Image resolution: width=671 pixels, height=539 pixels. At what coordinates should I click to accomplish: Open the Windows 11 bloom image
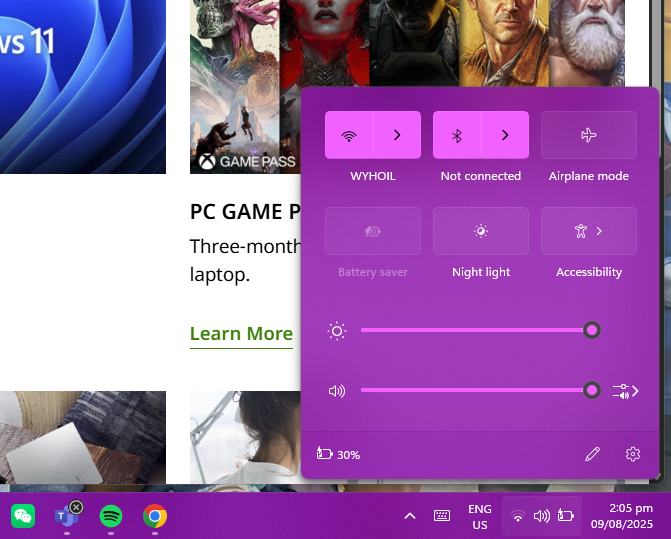coord(83,87)
